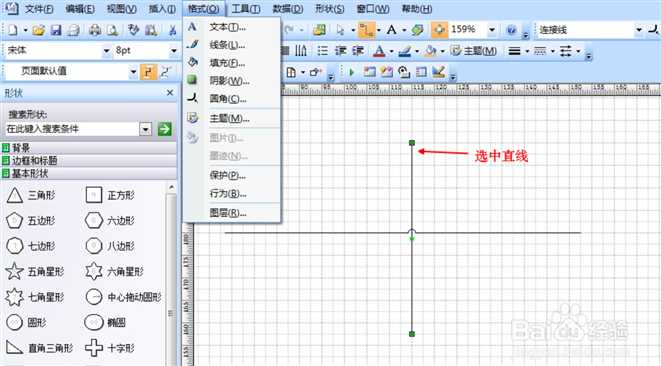Open the search shapes history dropdown arrow
Screen dimensions: 661x366
145,129
